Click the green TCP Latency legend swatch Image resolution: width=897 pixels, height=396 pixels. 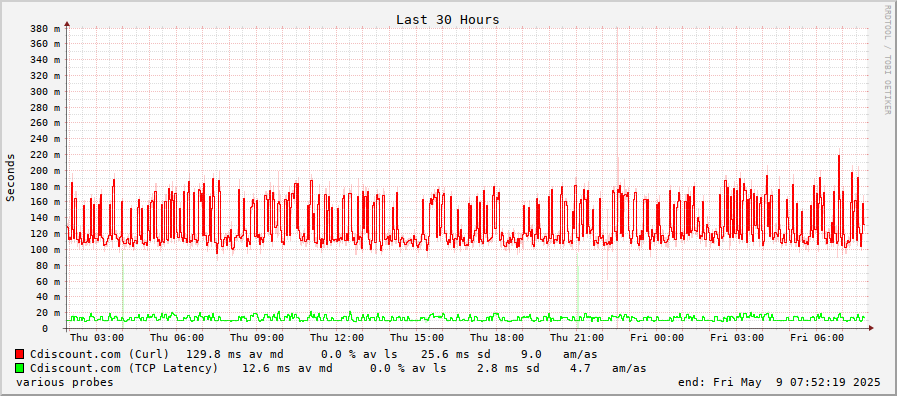(x=19, y=368)
